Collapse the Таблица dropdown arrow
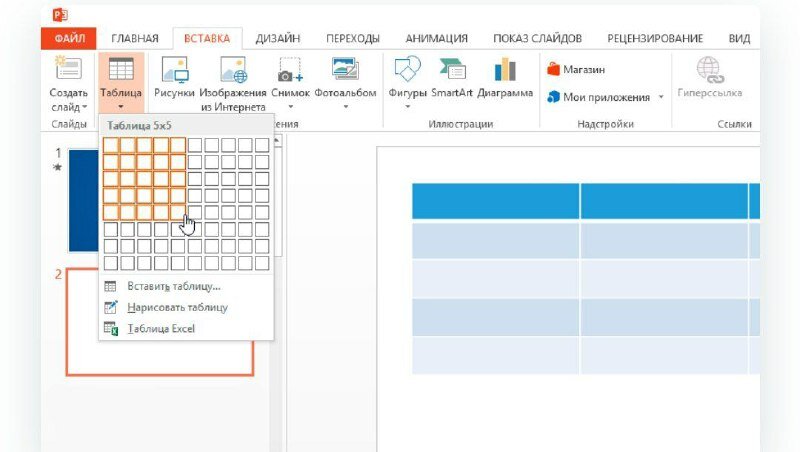 tap(121, 107)
